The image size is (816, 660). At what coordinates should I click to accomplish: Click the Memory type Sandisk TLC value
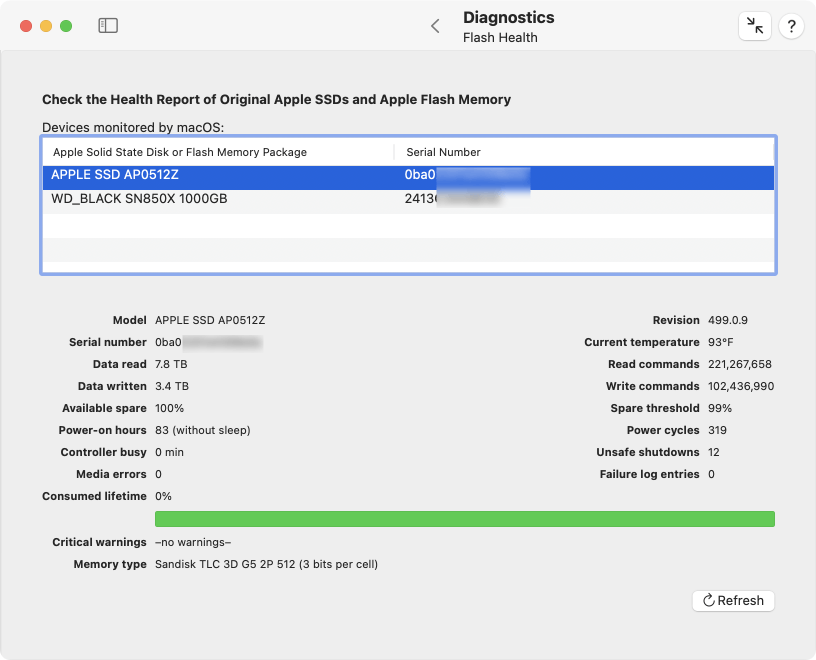[266, 564]
